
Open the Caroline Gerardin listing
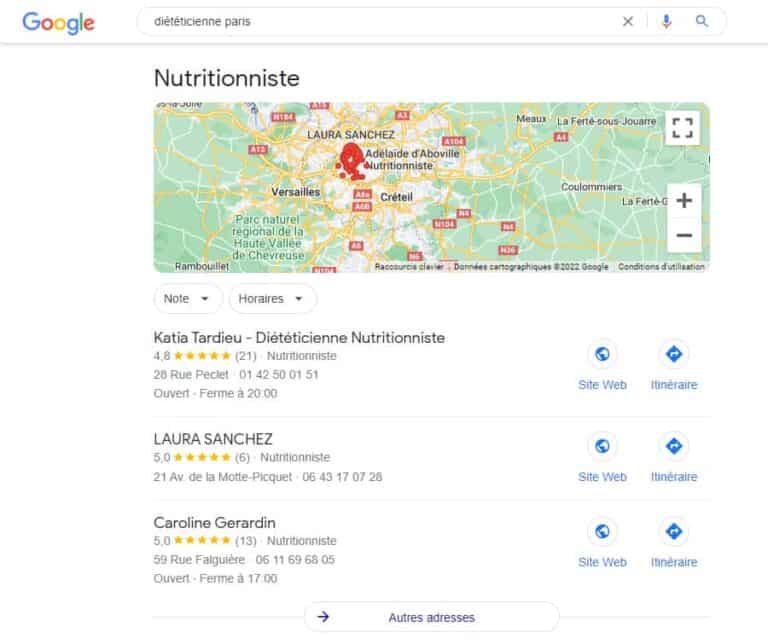tap(215, 523)
